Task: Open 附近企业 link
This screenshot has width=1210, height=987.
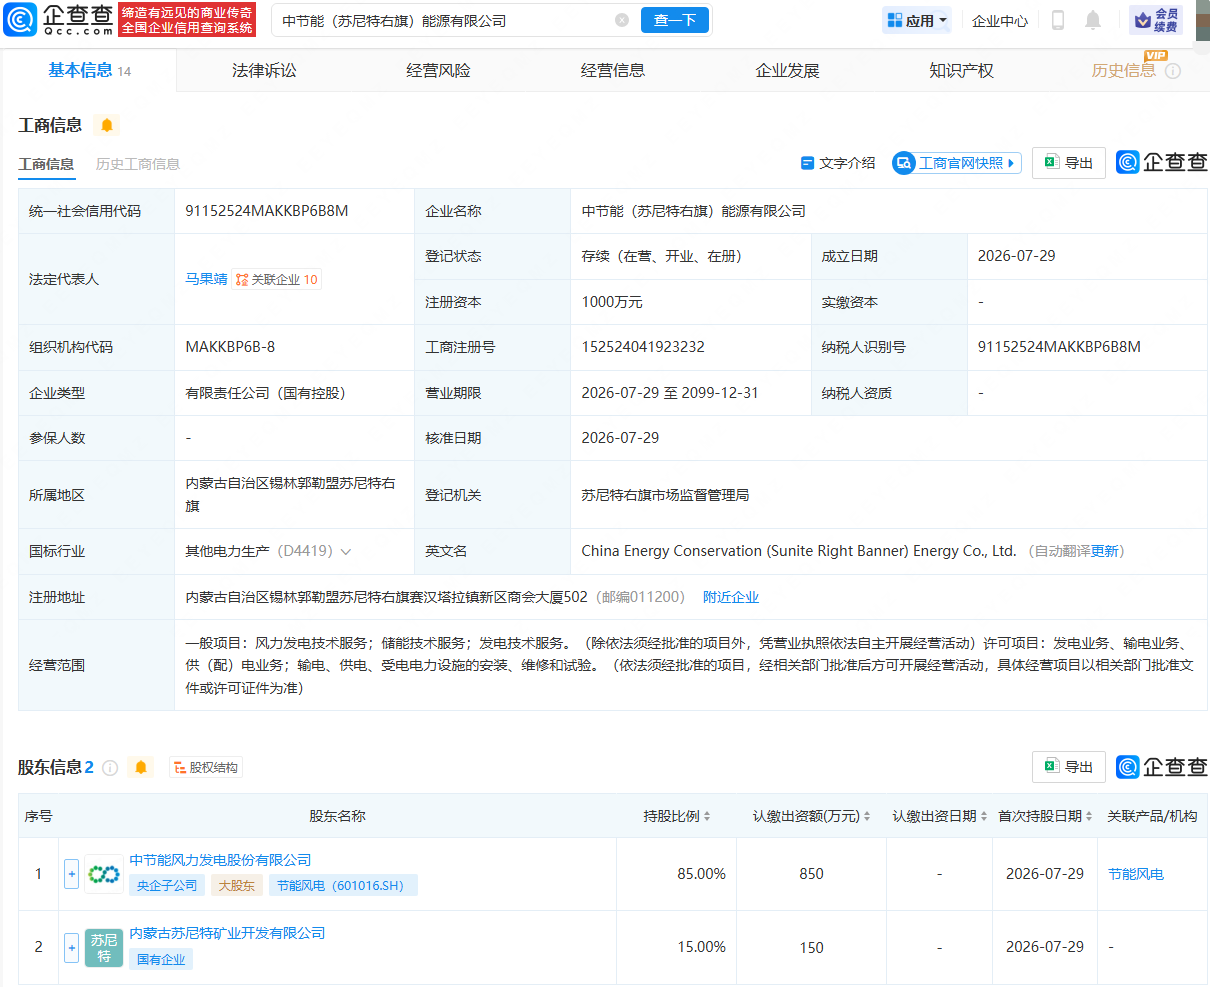Action: pos(731,597)
